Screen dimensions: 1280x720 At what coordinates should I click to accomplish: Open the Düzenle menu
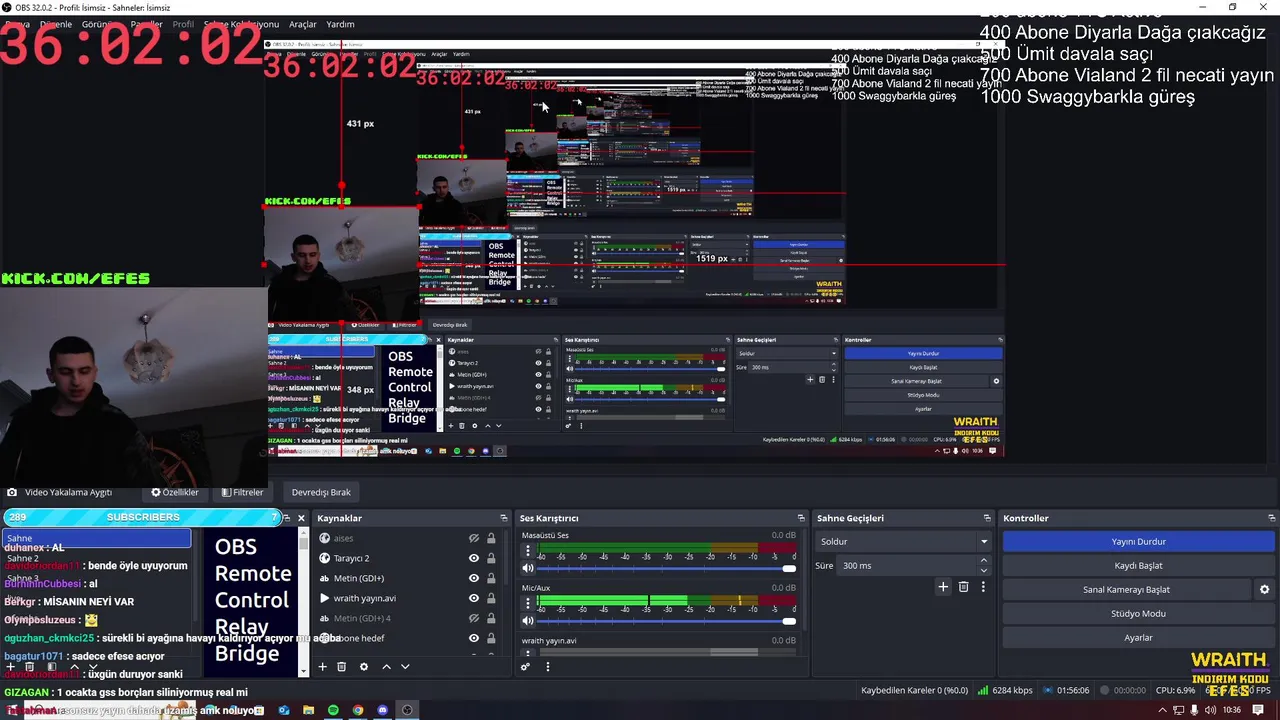coord(56,24)
